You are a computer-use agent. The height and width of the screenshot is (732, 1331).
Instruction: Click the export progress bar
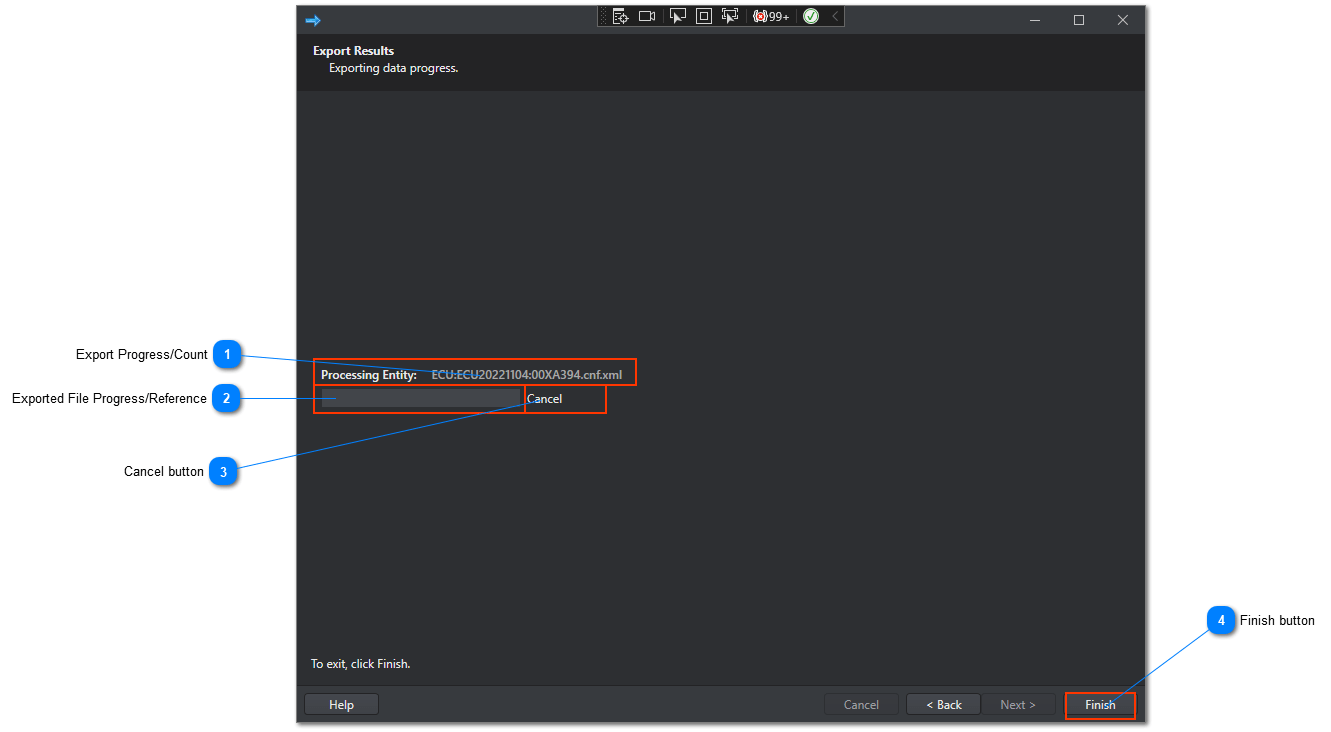tap(420, 398)
